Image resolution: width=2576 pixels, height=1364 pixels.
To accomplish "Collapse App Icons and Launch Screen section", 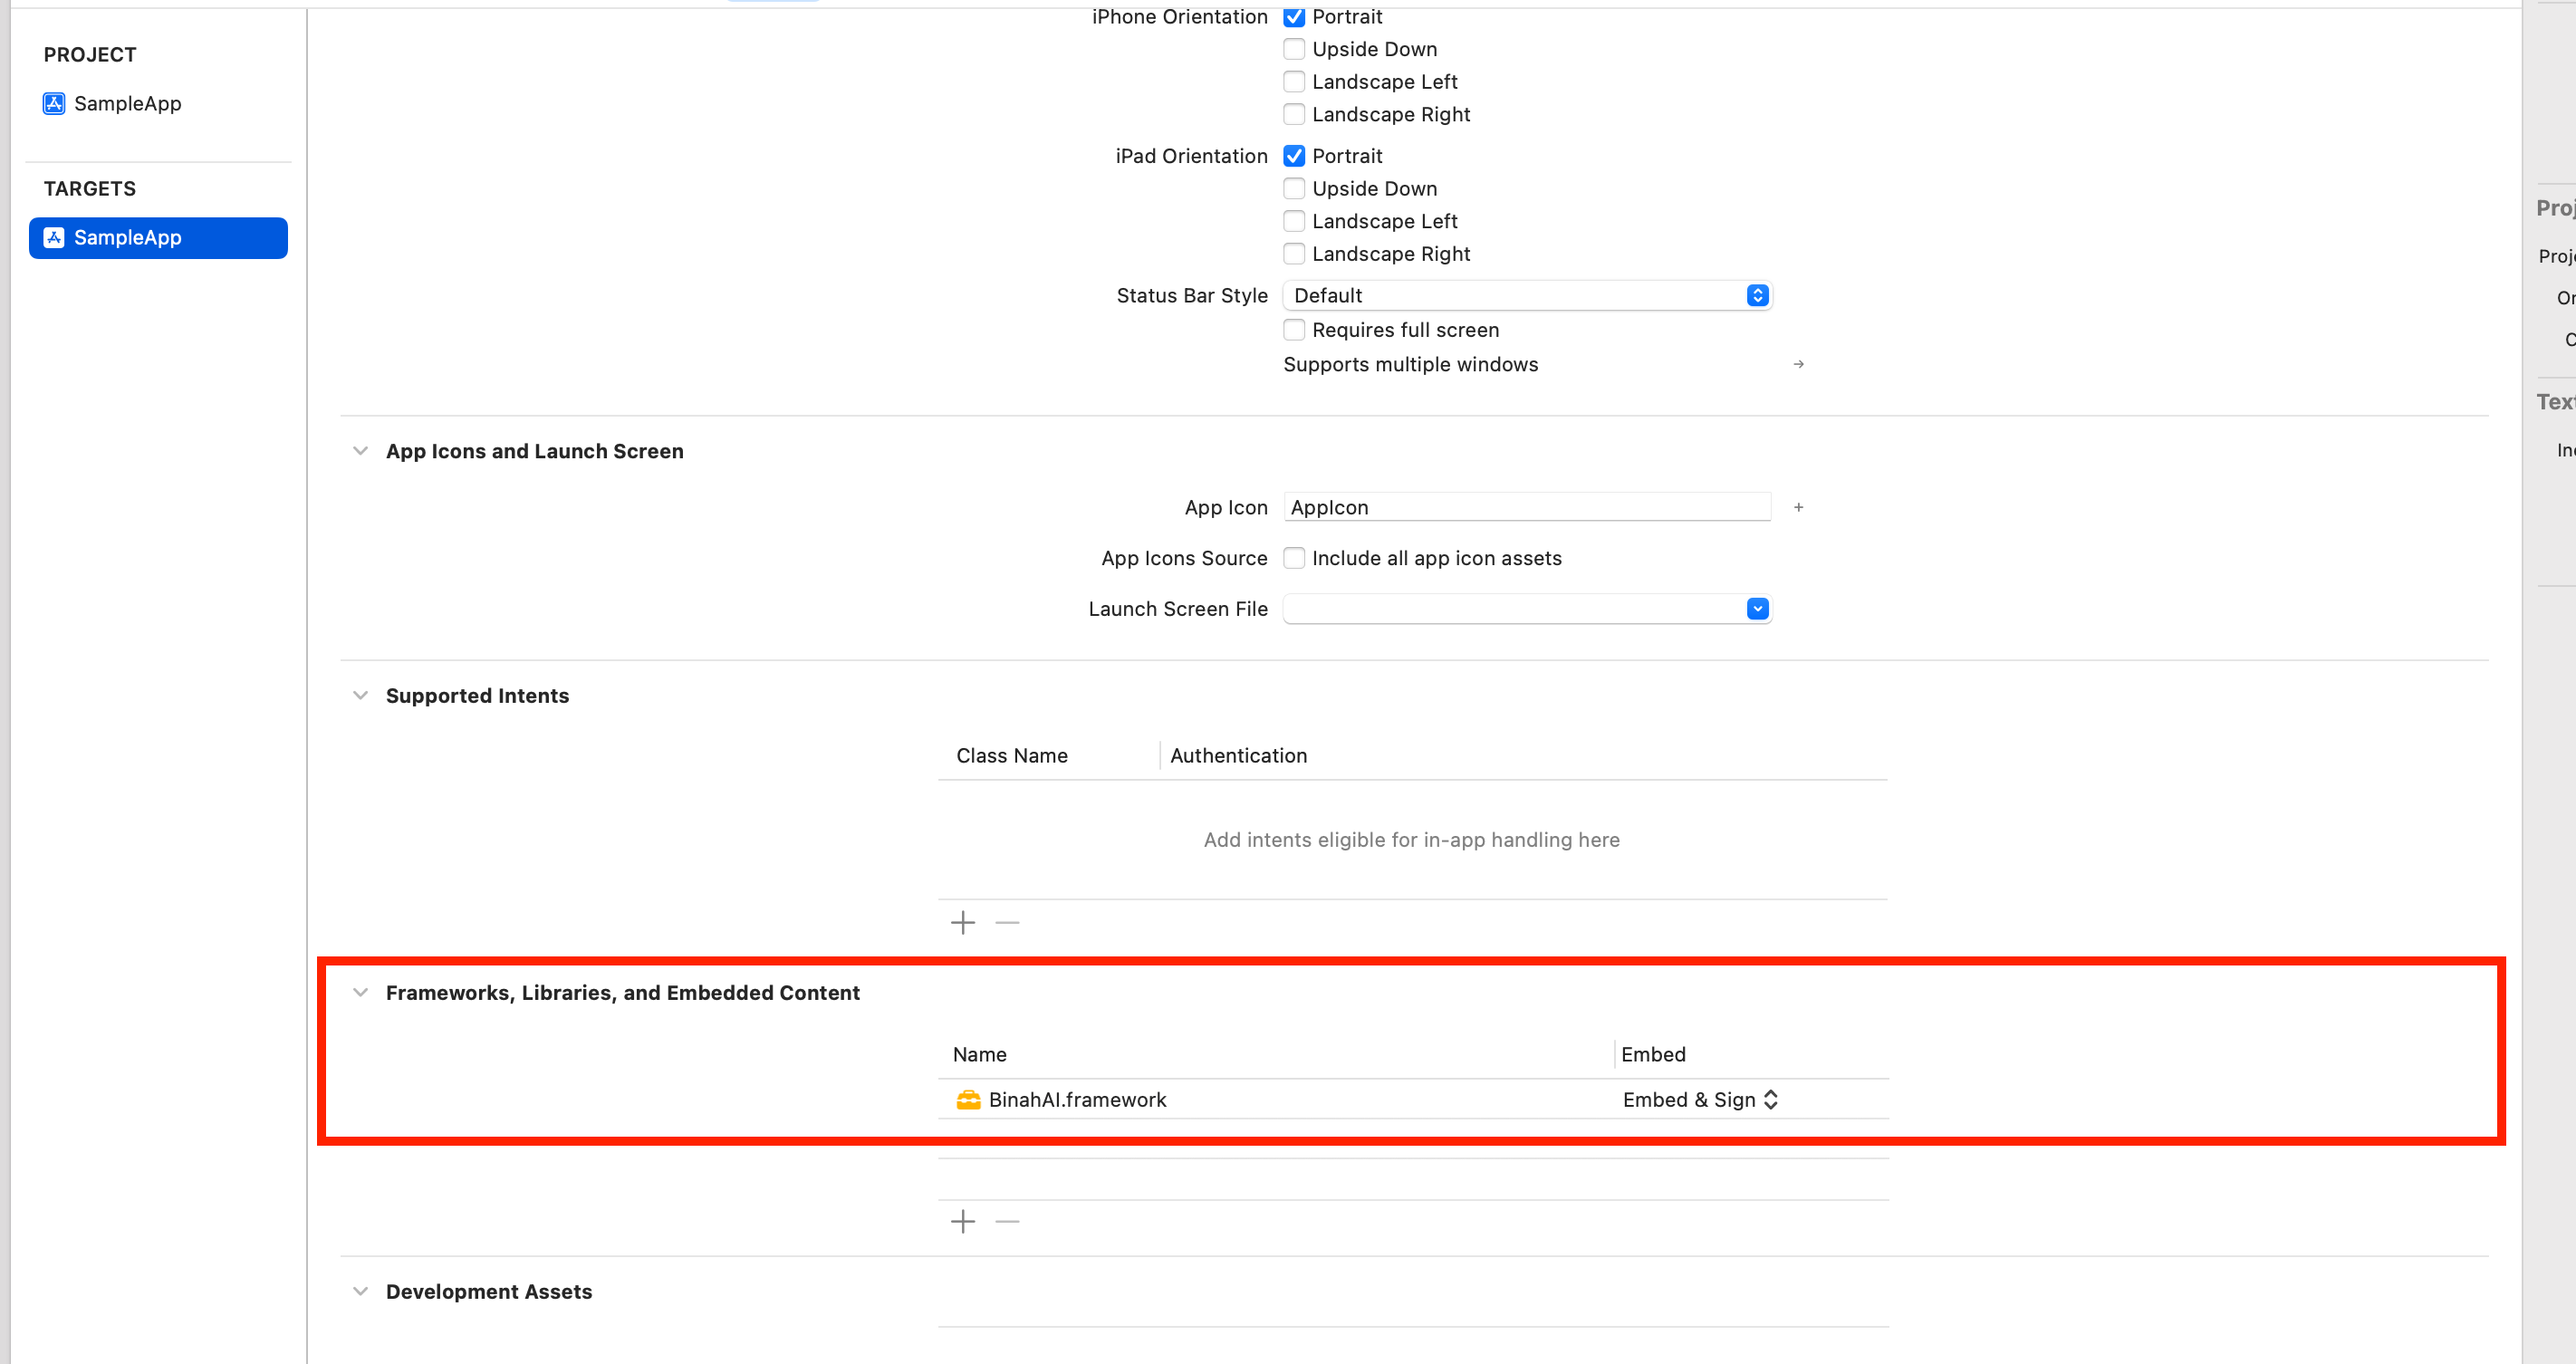I will click(x=360, y=451).
